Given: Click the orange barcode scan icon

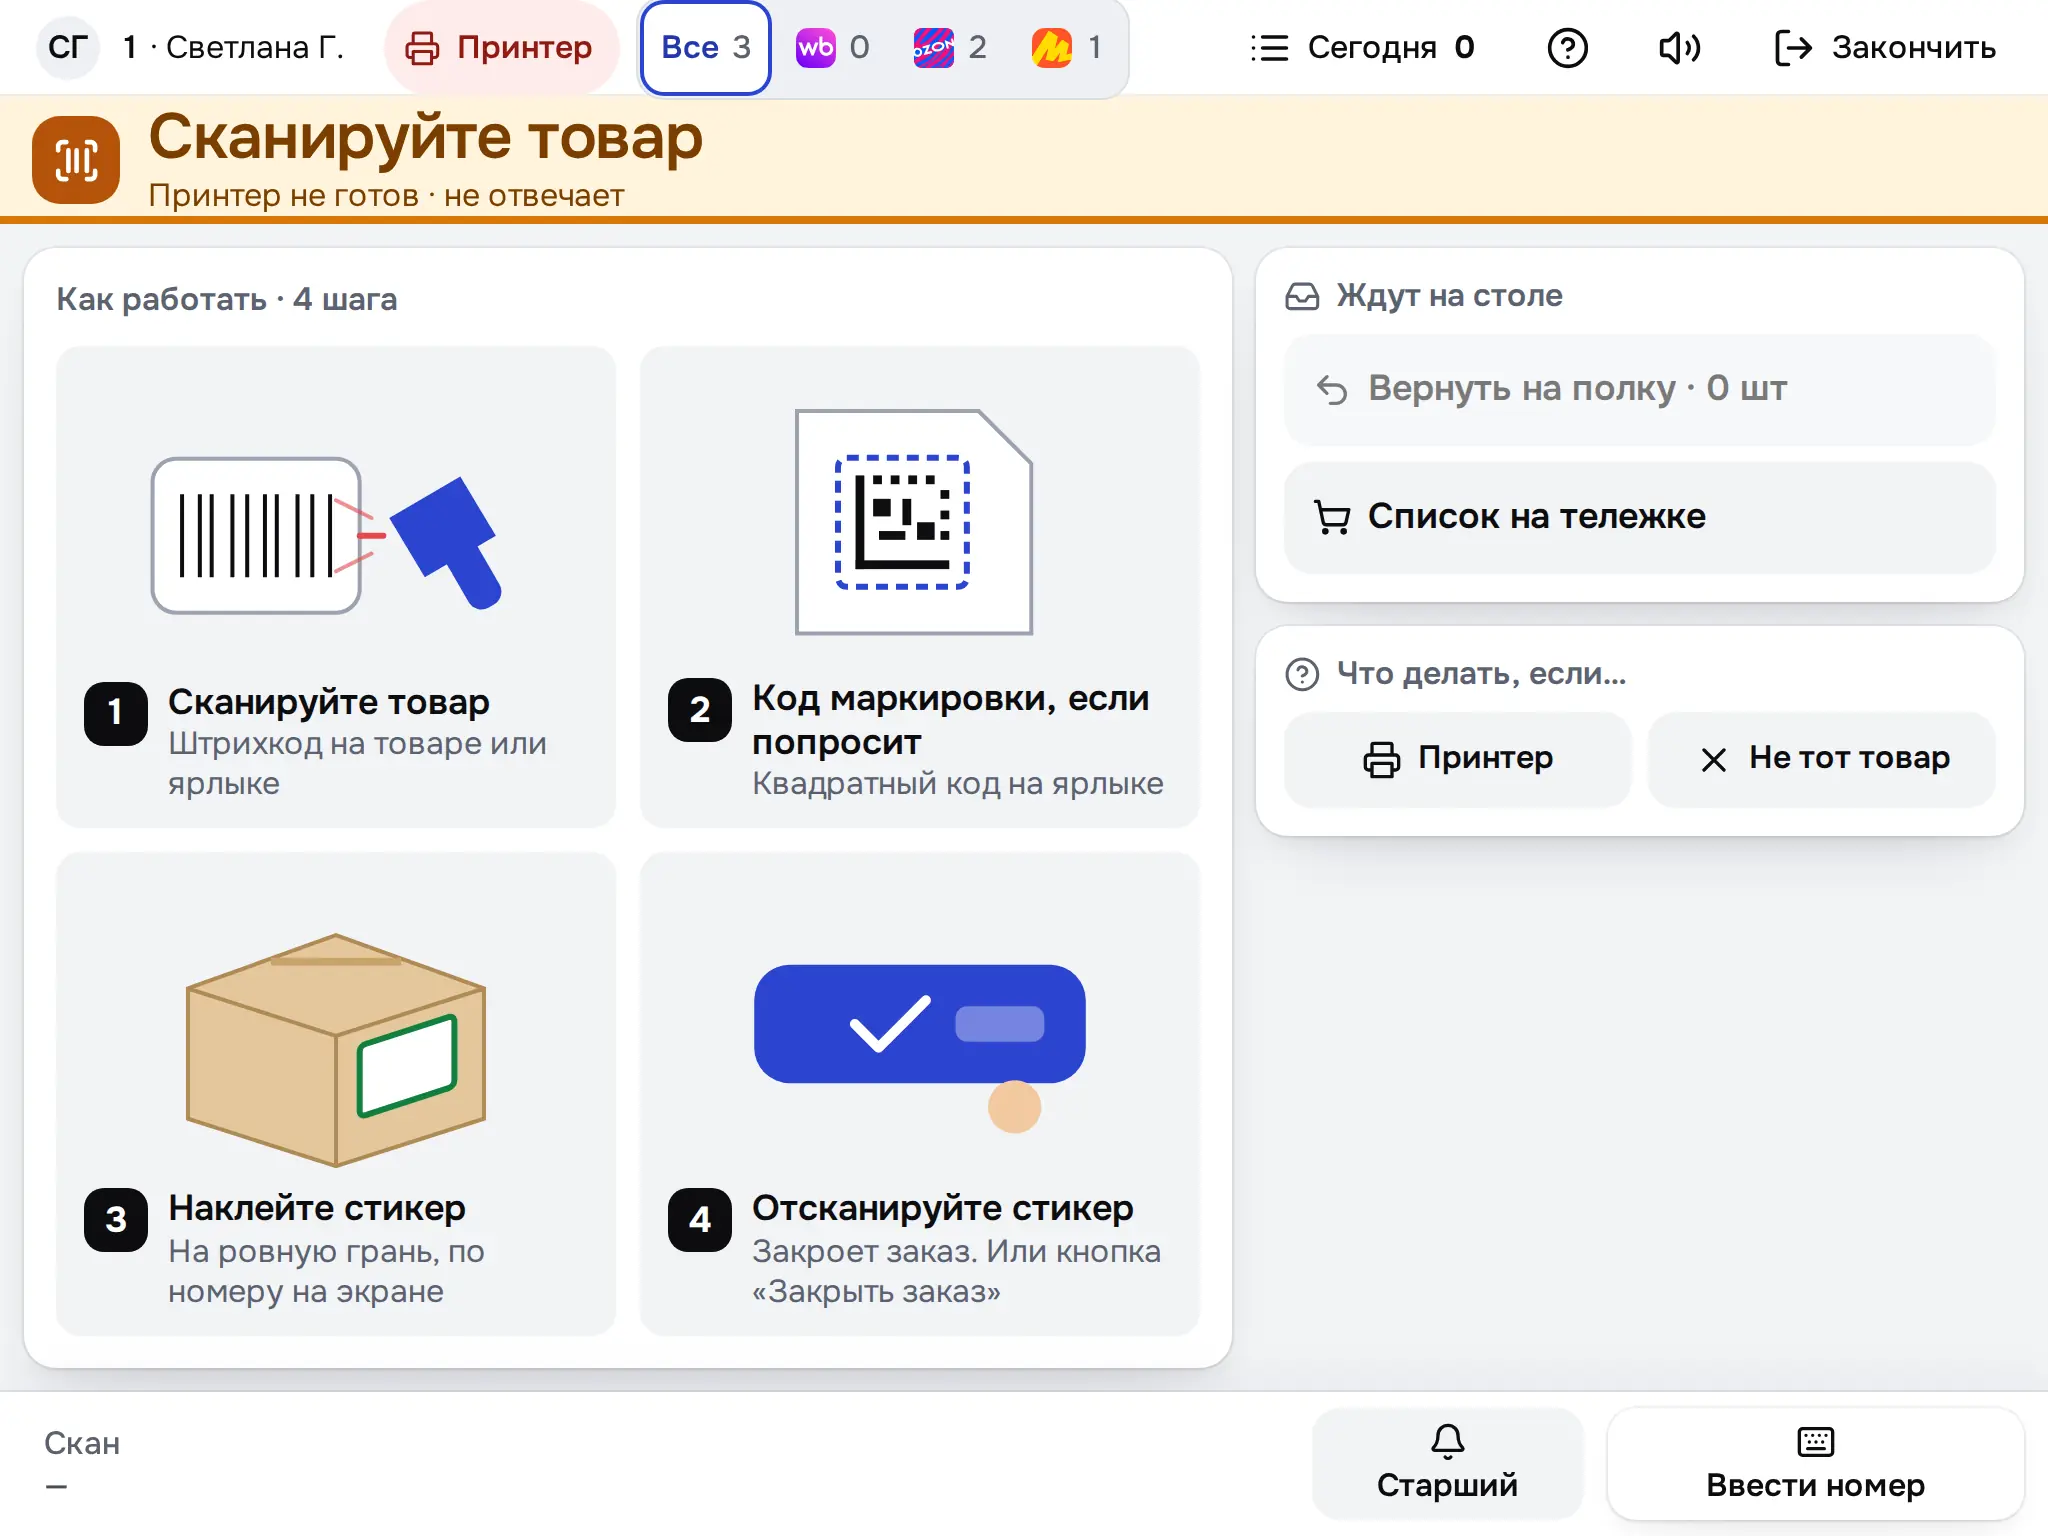Looking at the screenshot, I should 76,160.
